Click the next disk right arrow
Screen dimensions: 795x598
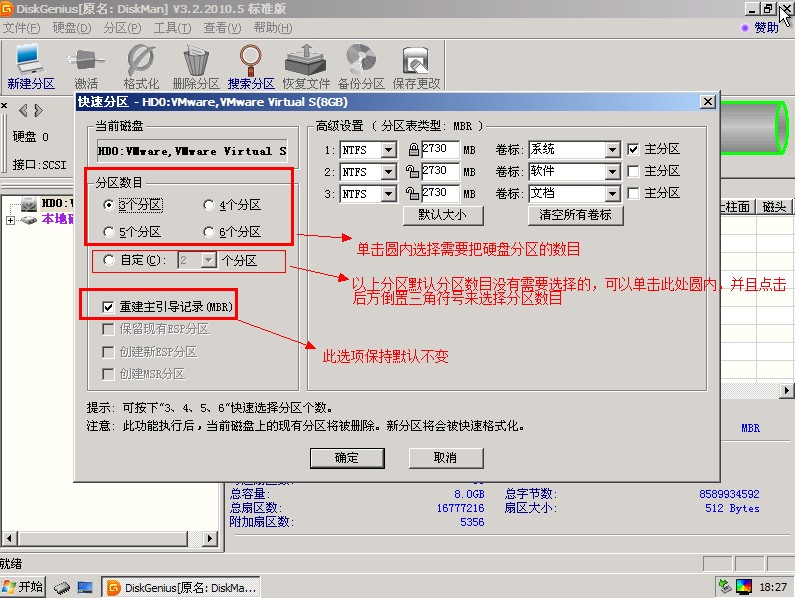pos(39,110)
